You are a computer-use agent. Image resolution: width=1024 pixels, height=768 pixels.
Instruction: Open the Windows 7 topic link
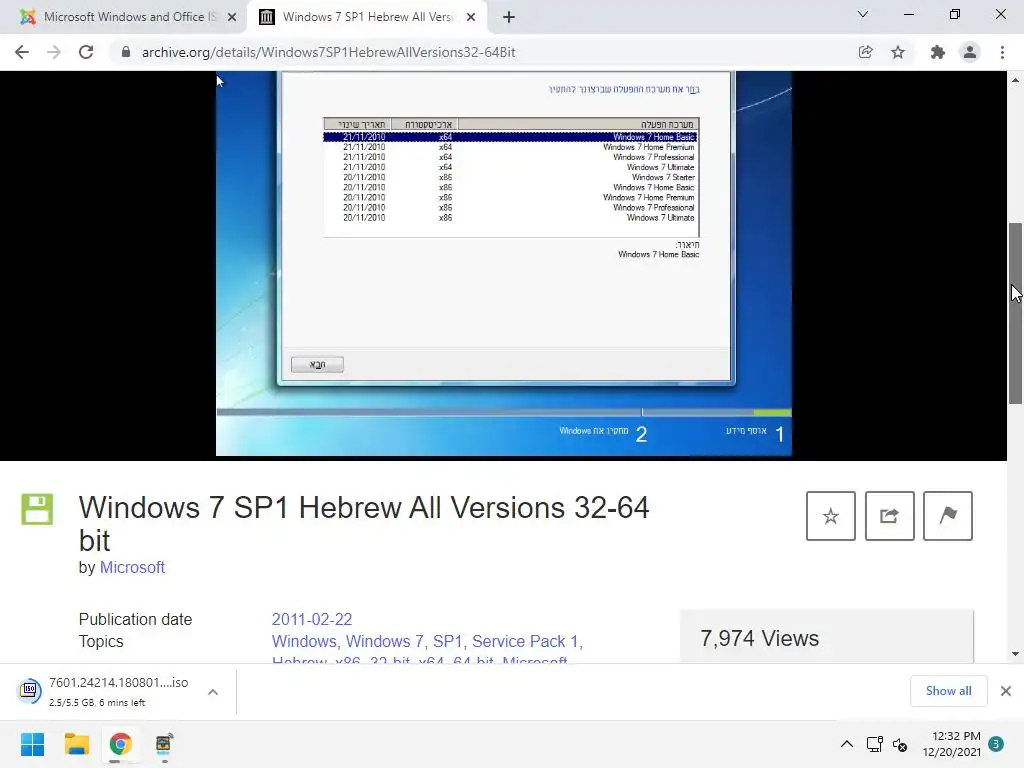(385, 641)
